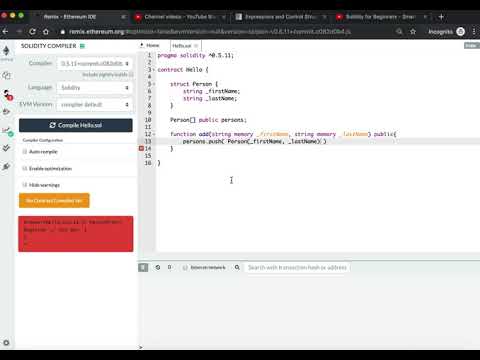The image size is (480, 360).
Task: Switch to Remix - Ethereum IDE browser tab
Action: pos(70,17)
